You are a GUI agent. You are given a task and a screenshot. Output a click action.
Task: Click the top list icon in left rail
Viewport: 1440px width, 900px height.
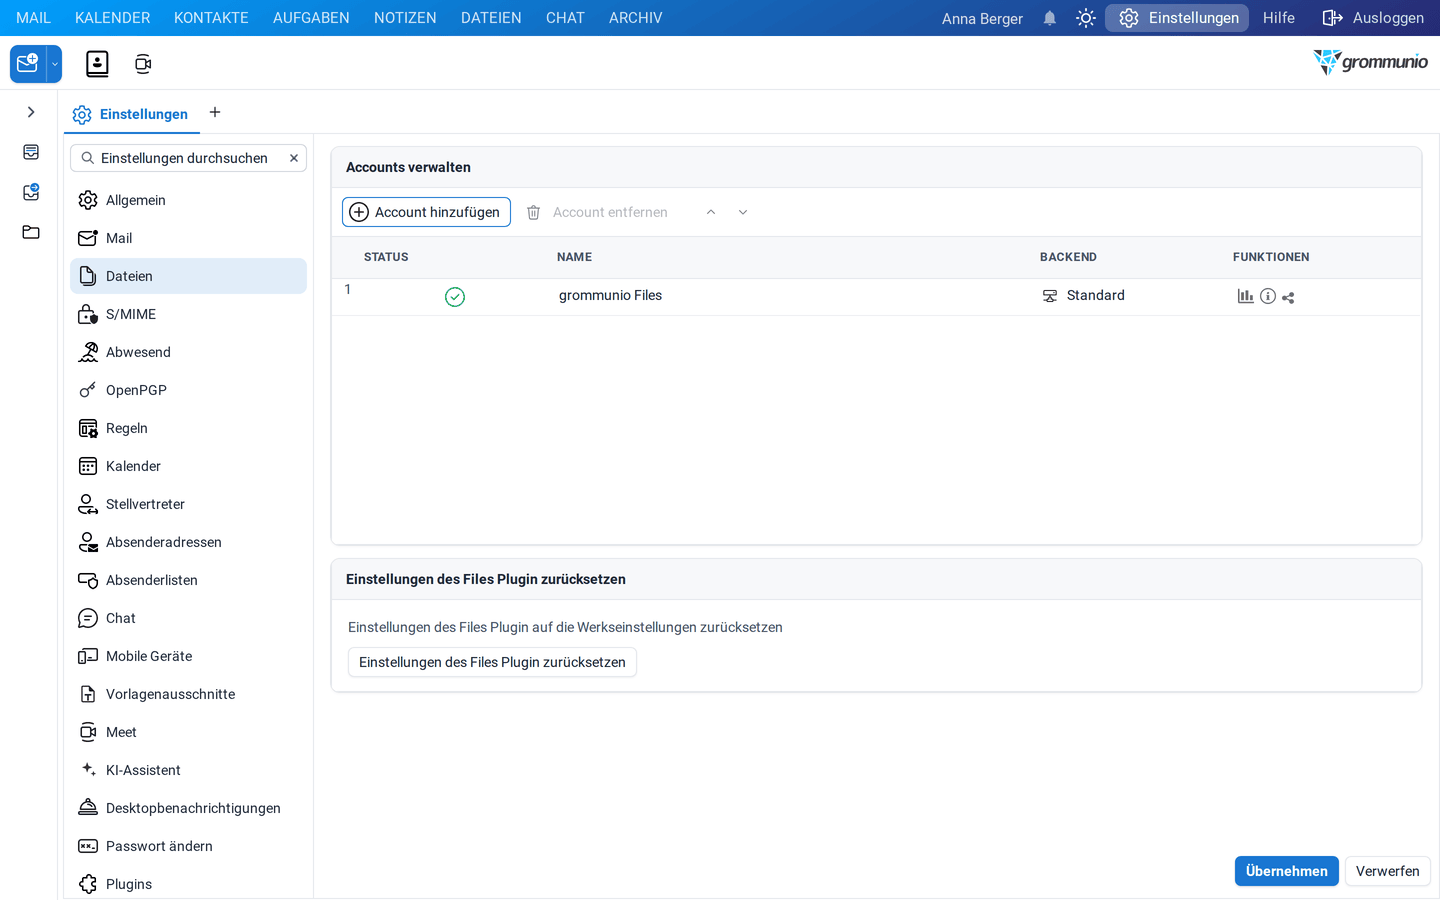[31, 152]
